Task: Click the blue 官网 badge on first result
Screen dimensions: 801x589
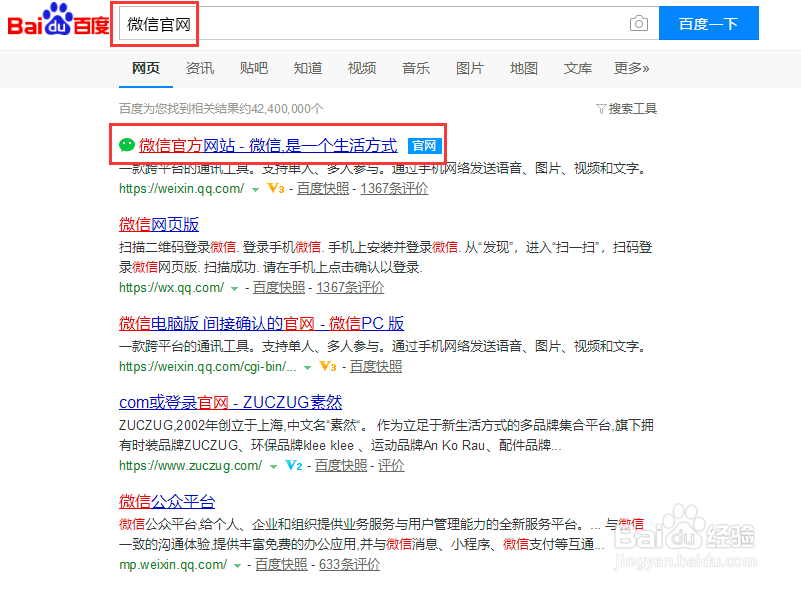Action: click(x=425, y=146)
